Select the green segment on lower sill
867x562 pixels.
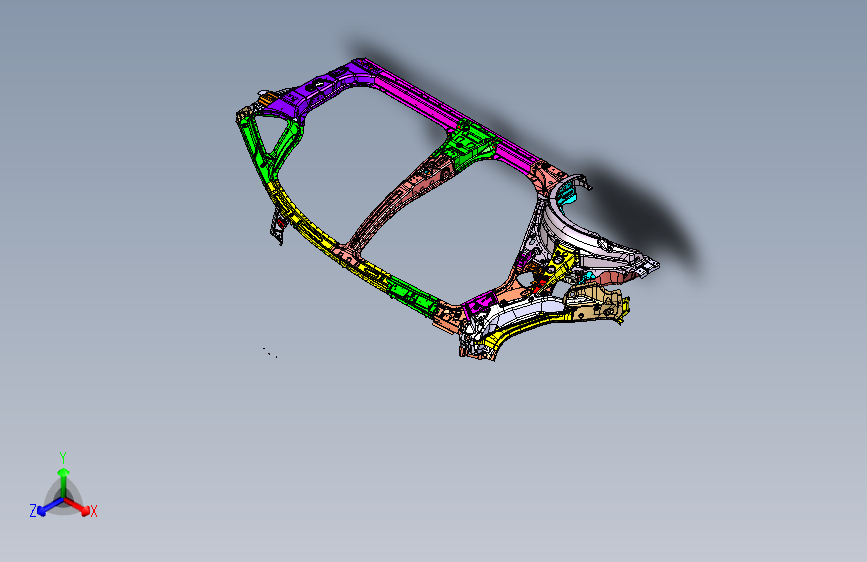[412, 296]
